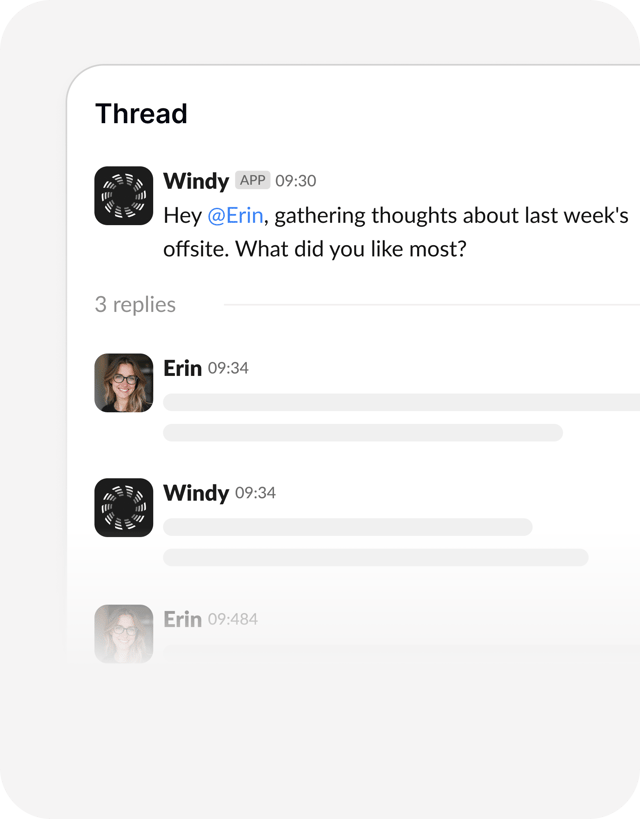
Task: Click the 09:30 timestamp on Windy's message
Action: point(295,181)
